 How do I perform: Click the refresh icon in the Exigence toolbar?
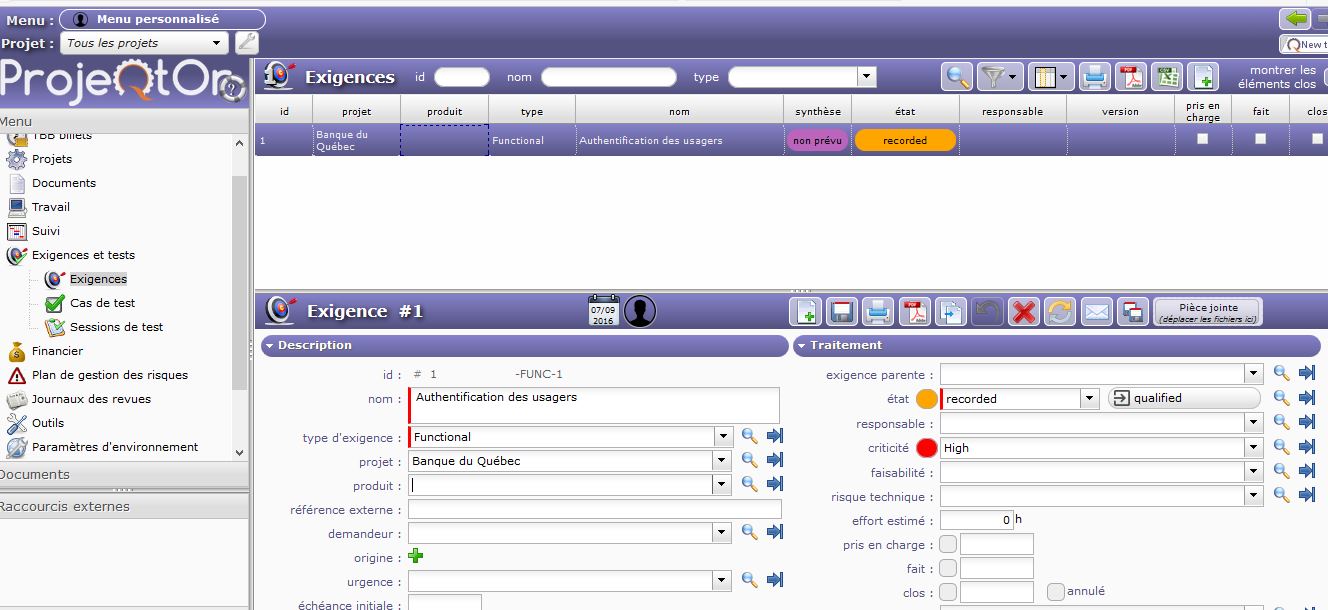[1059, 312]
